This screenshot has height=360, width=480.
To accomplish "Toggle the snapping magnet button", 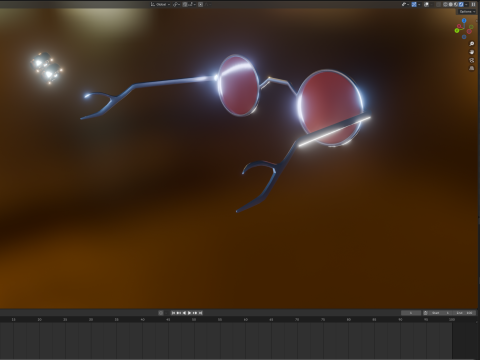I will coord(184,4).
